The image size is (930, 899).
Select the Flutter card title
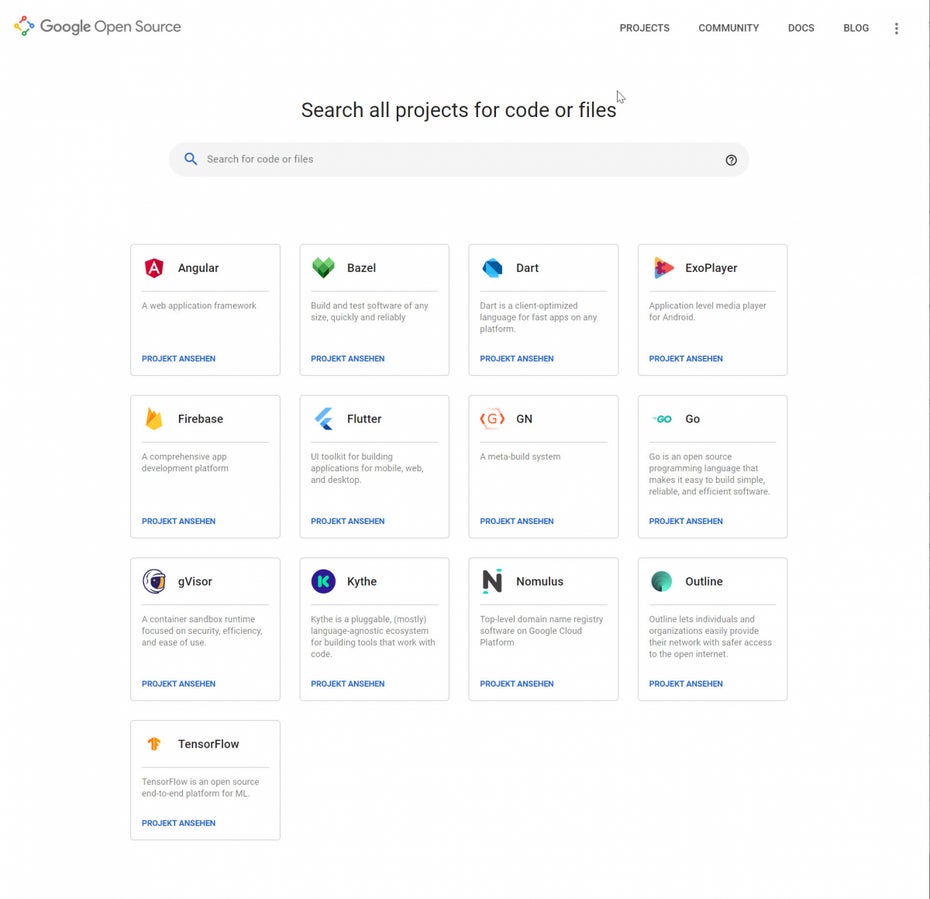[x=364, y=419]
